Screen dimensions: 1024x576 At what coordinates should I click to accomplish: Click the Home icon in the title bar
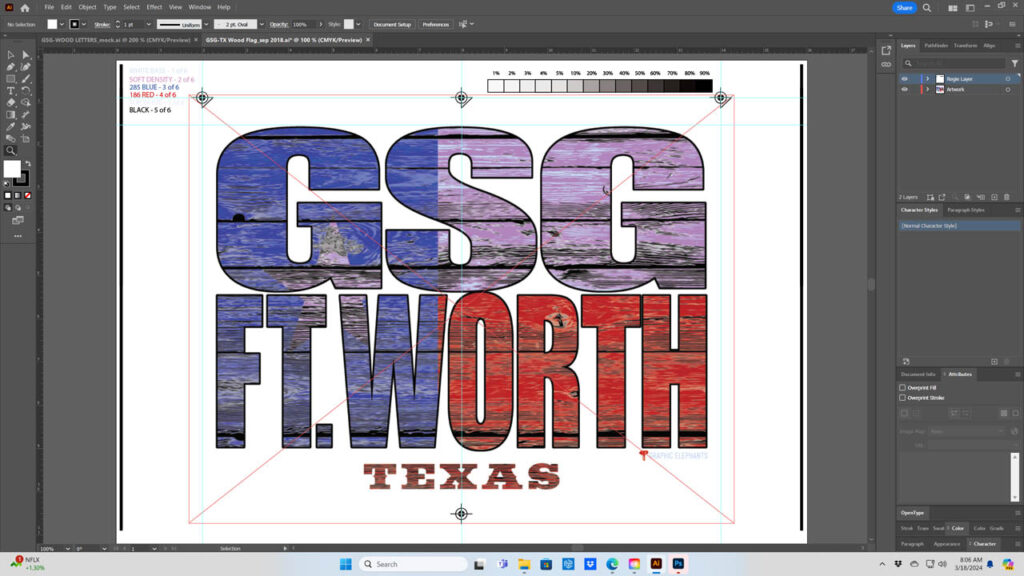[x=25, y=7]
